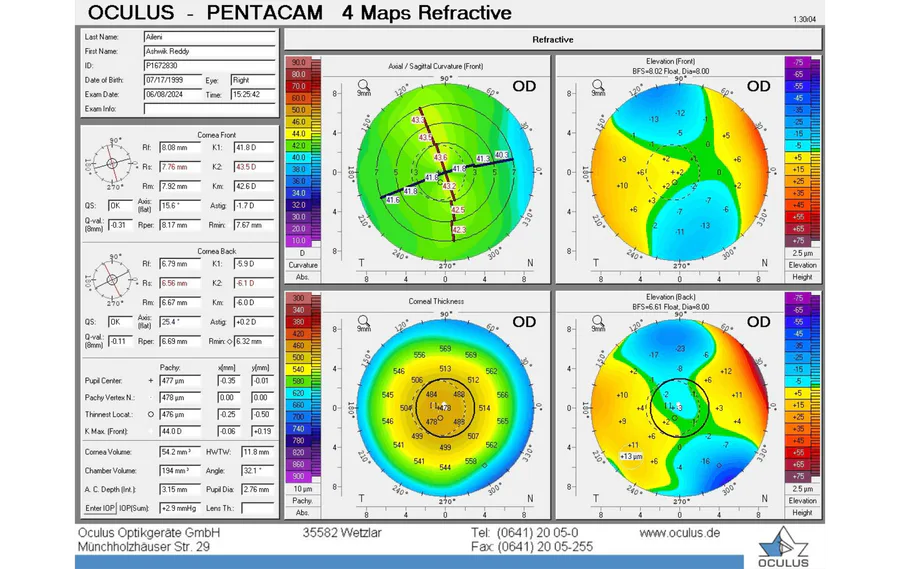This screenshot has width=900, height=569.
Task: Open the www.oculus.de link
Action: 680,533
